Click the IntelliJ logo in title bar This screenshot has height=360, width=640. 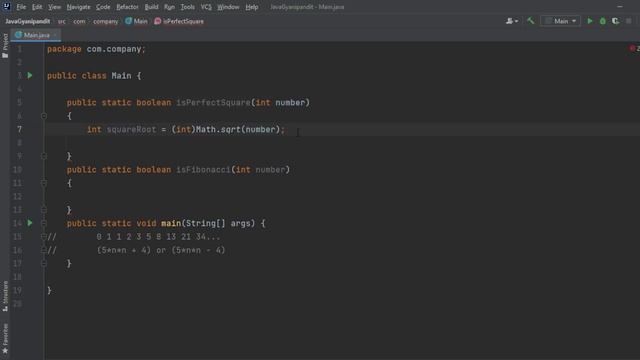pyautogui.click(x=7, y=7)
